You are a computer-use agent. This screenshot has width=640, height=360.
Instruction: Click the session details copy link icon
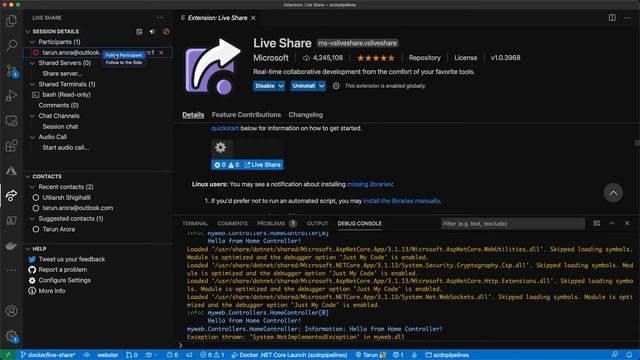tap(139, 31)
